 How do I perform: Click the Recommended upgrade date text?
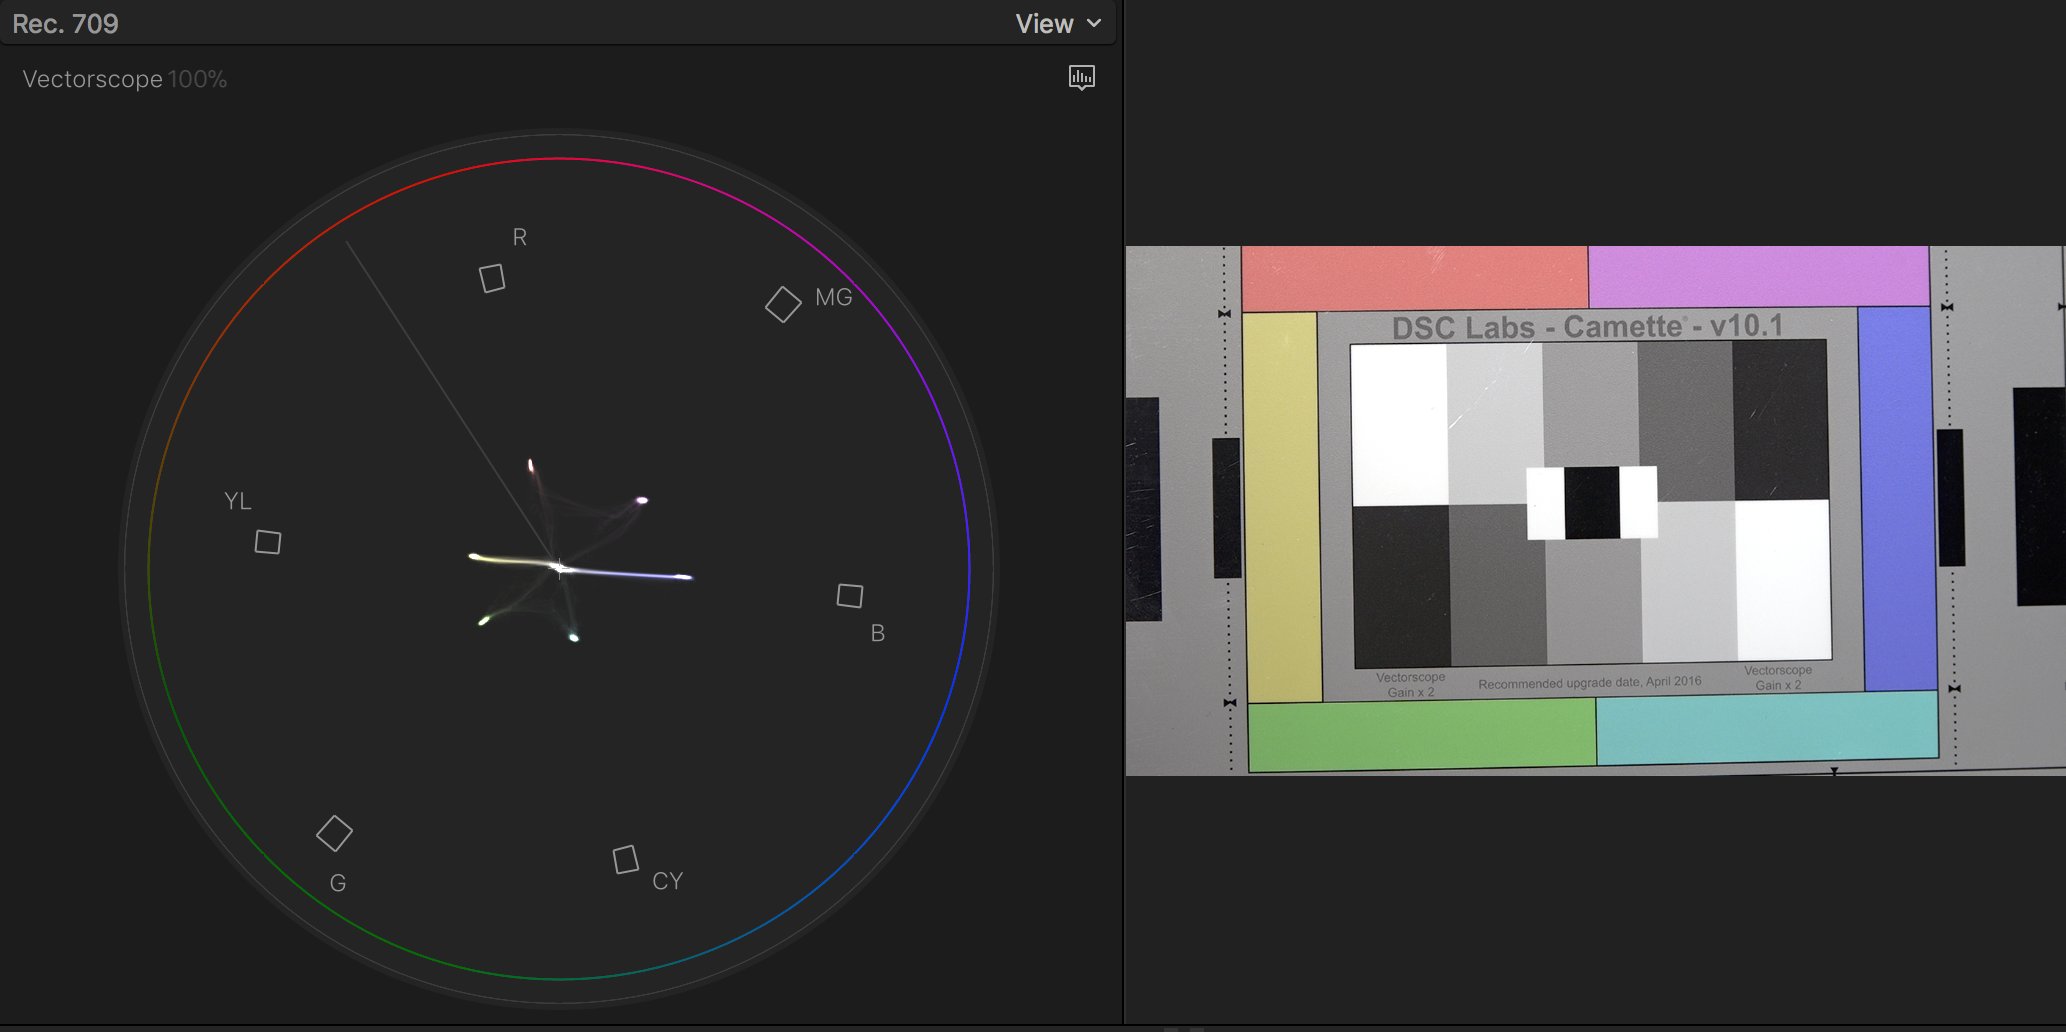point(1589,683)
